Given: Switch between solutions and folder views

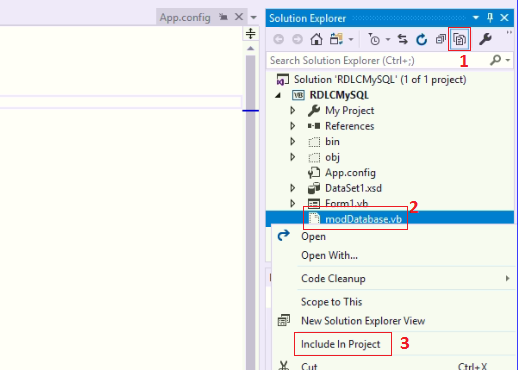Looking at the screenshot, I should (x=336, y=39).
